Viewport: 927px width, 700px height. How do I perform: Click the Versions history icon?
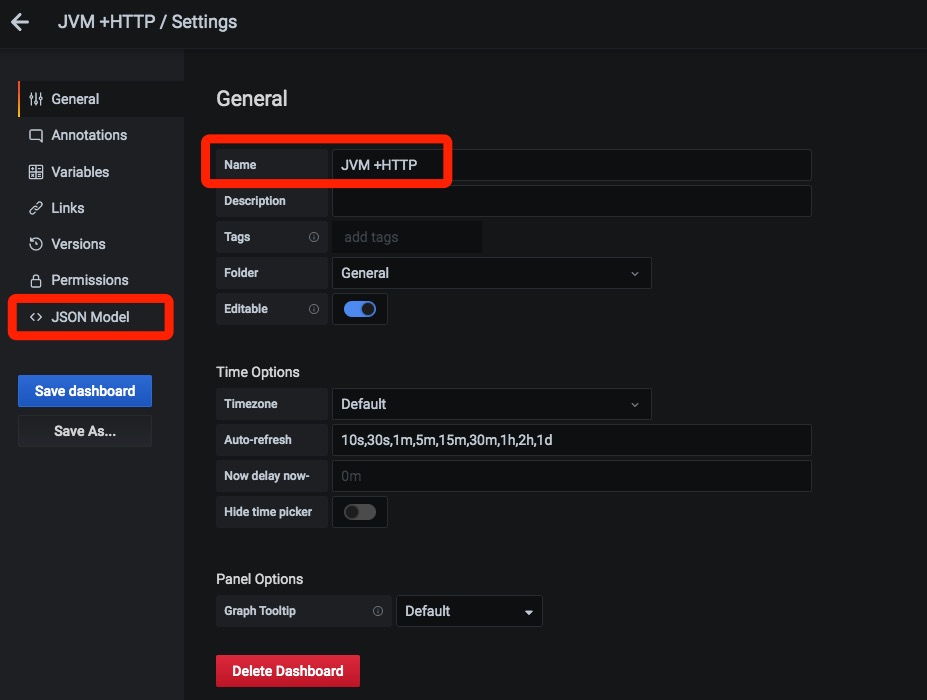36,244
